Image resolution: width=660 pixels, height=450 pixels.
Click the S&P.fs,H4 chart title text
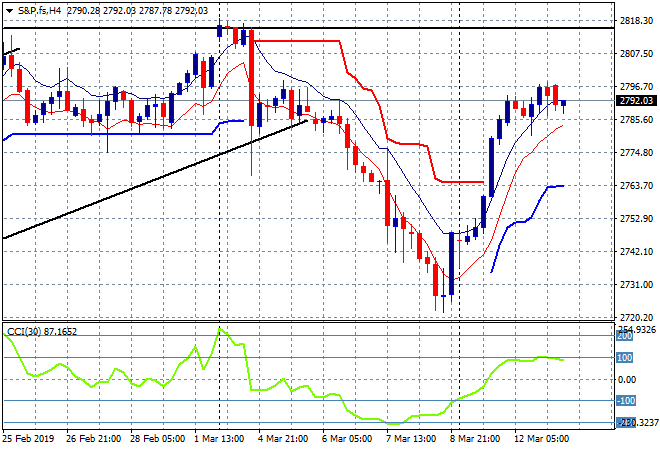[x=40, y=11]
